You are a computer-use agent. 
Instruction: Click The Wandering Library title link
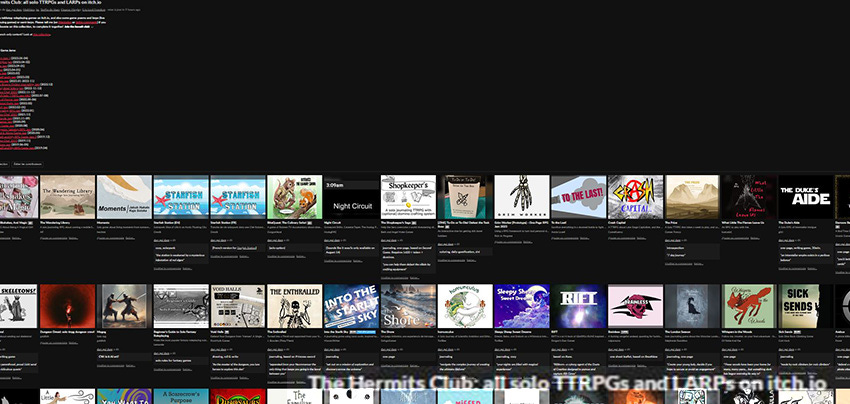click(55, 223)
